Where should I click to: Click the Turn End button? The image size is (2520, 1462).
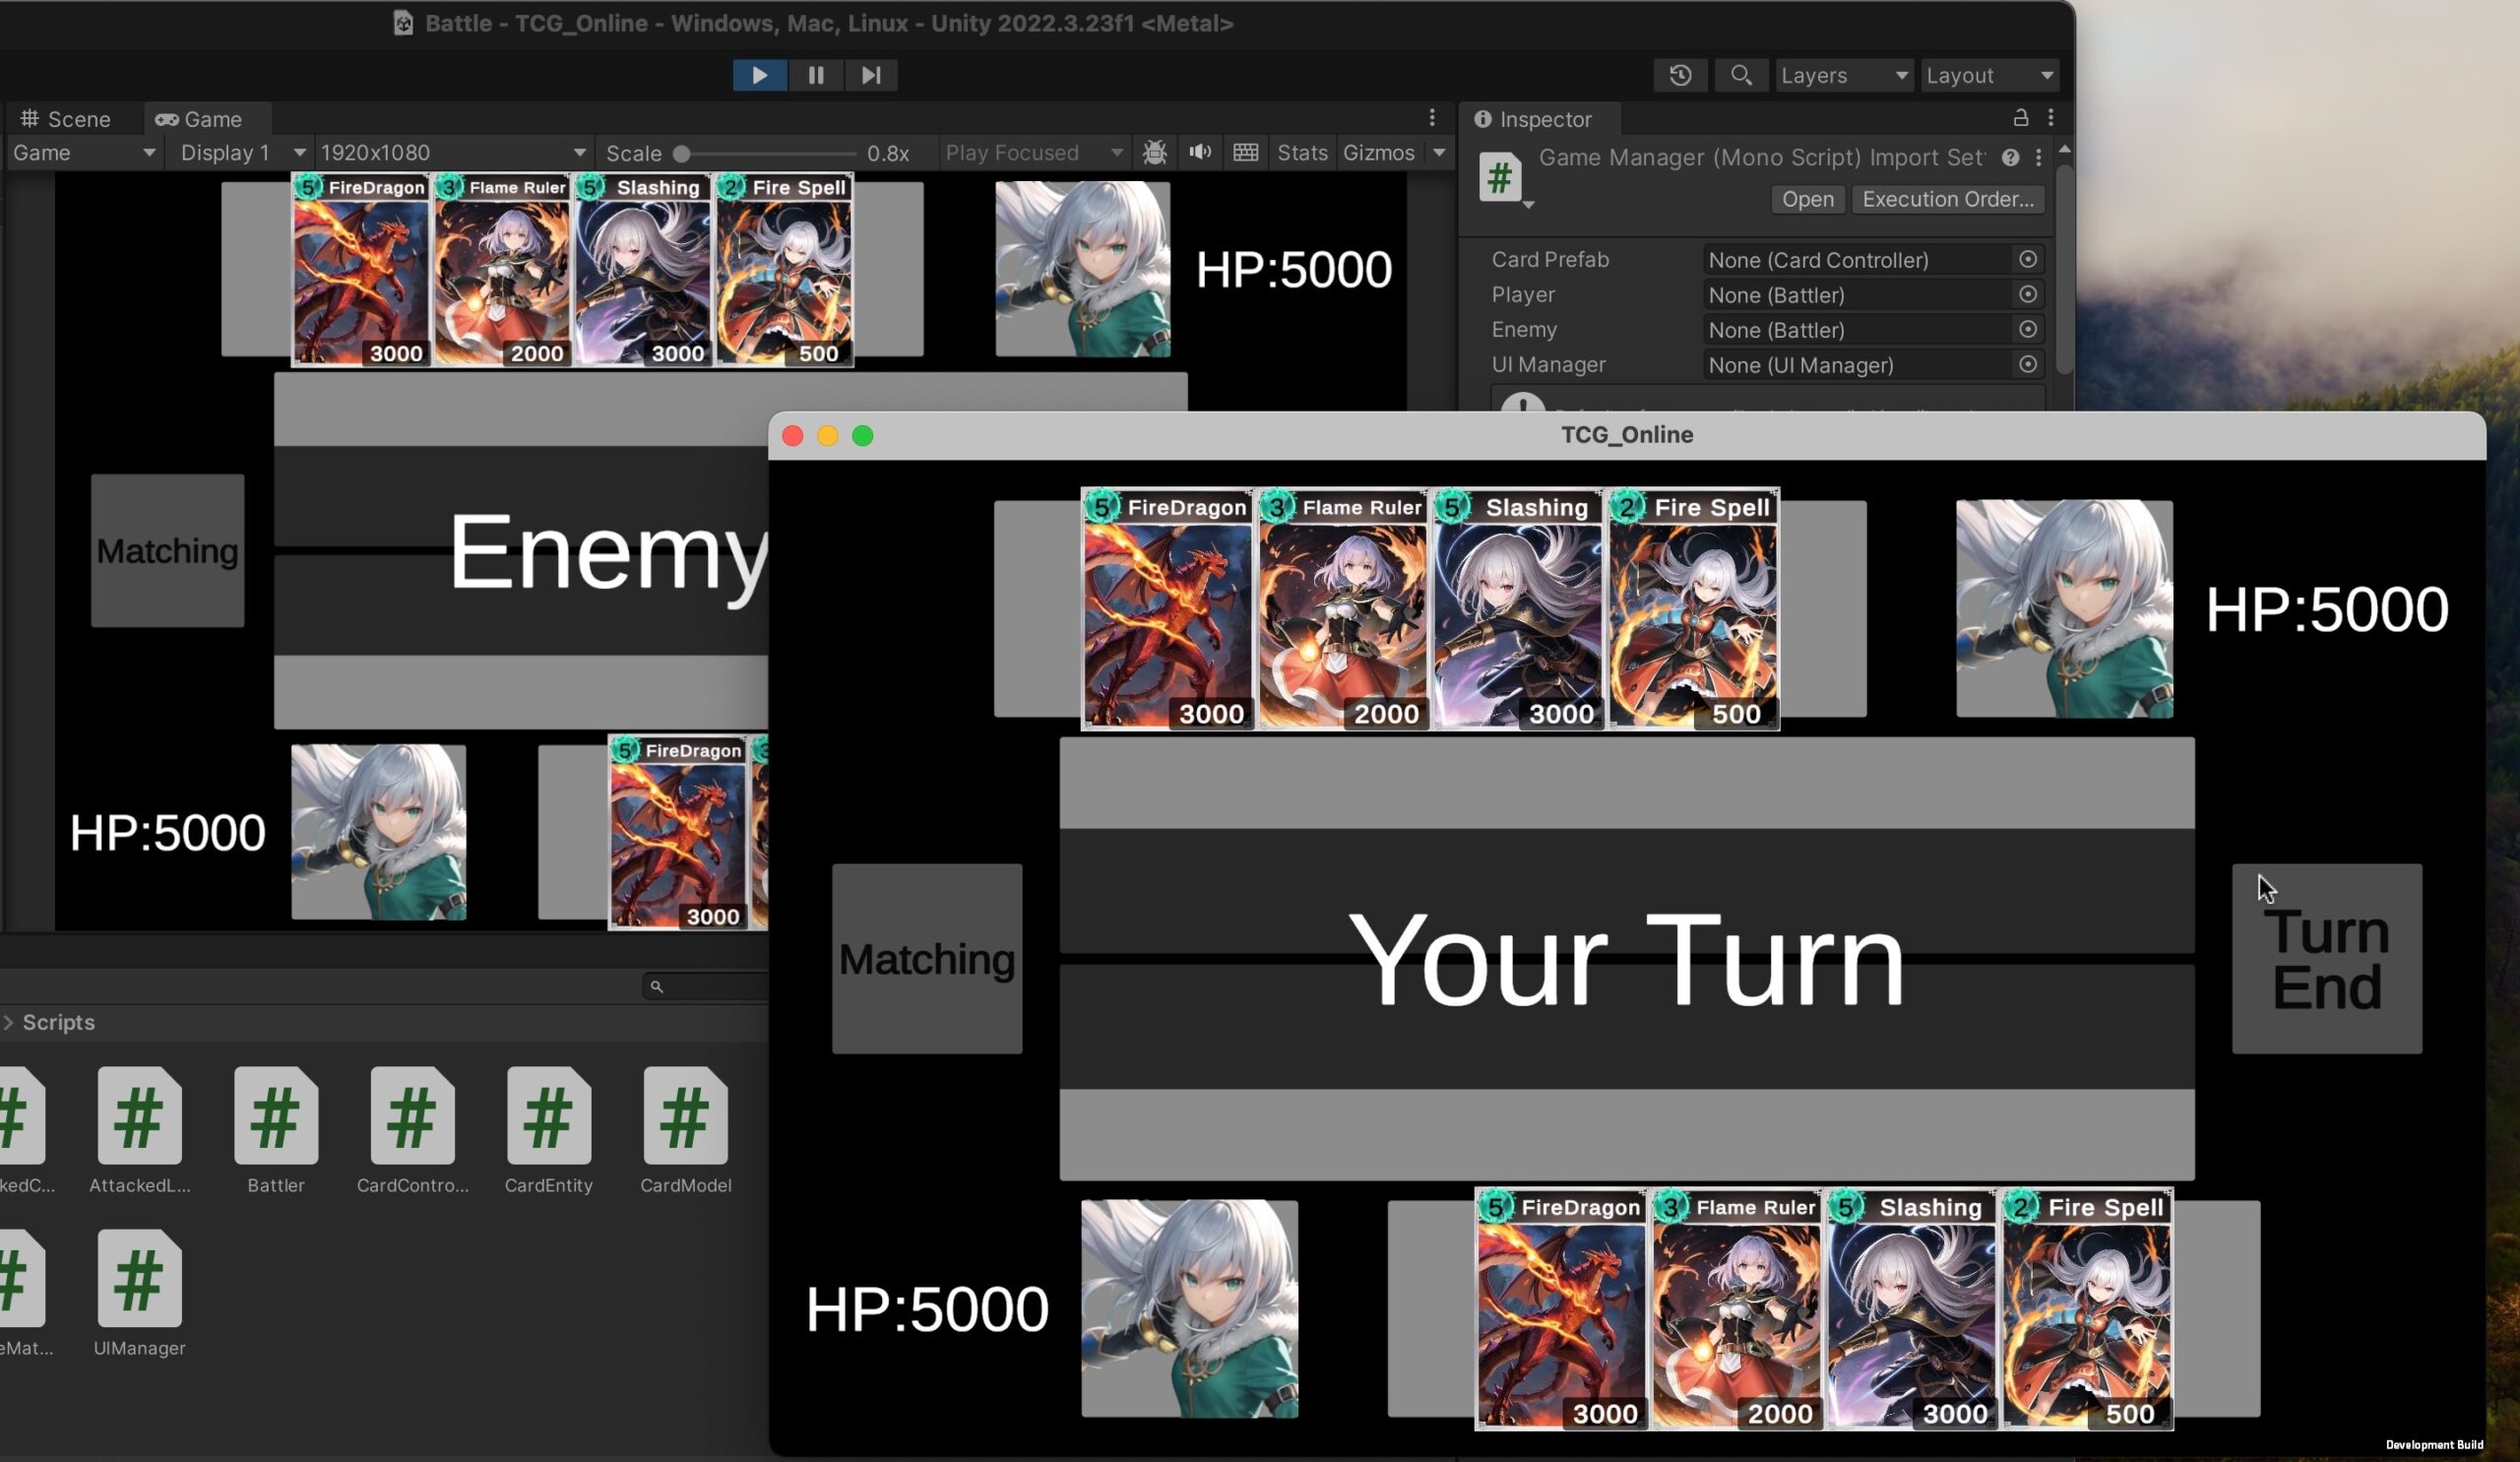(x=2326, y=958)
